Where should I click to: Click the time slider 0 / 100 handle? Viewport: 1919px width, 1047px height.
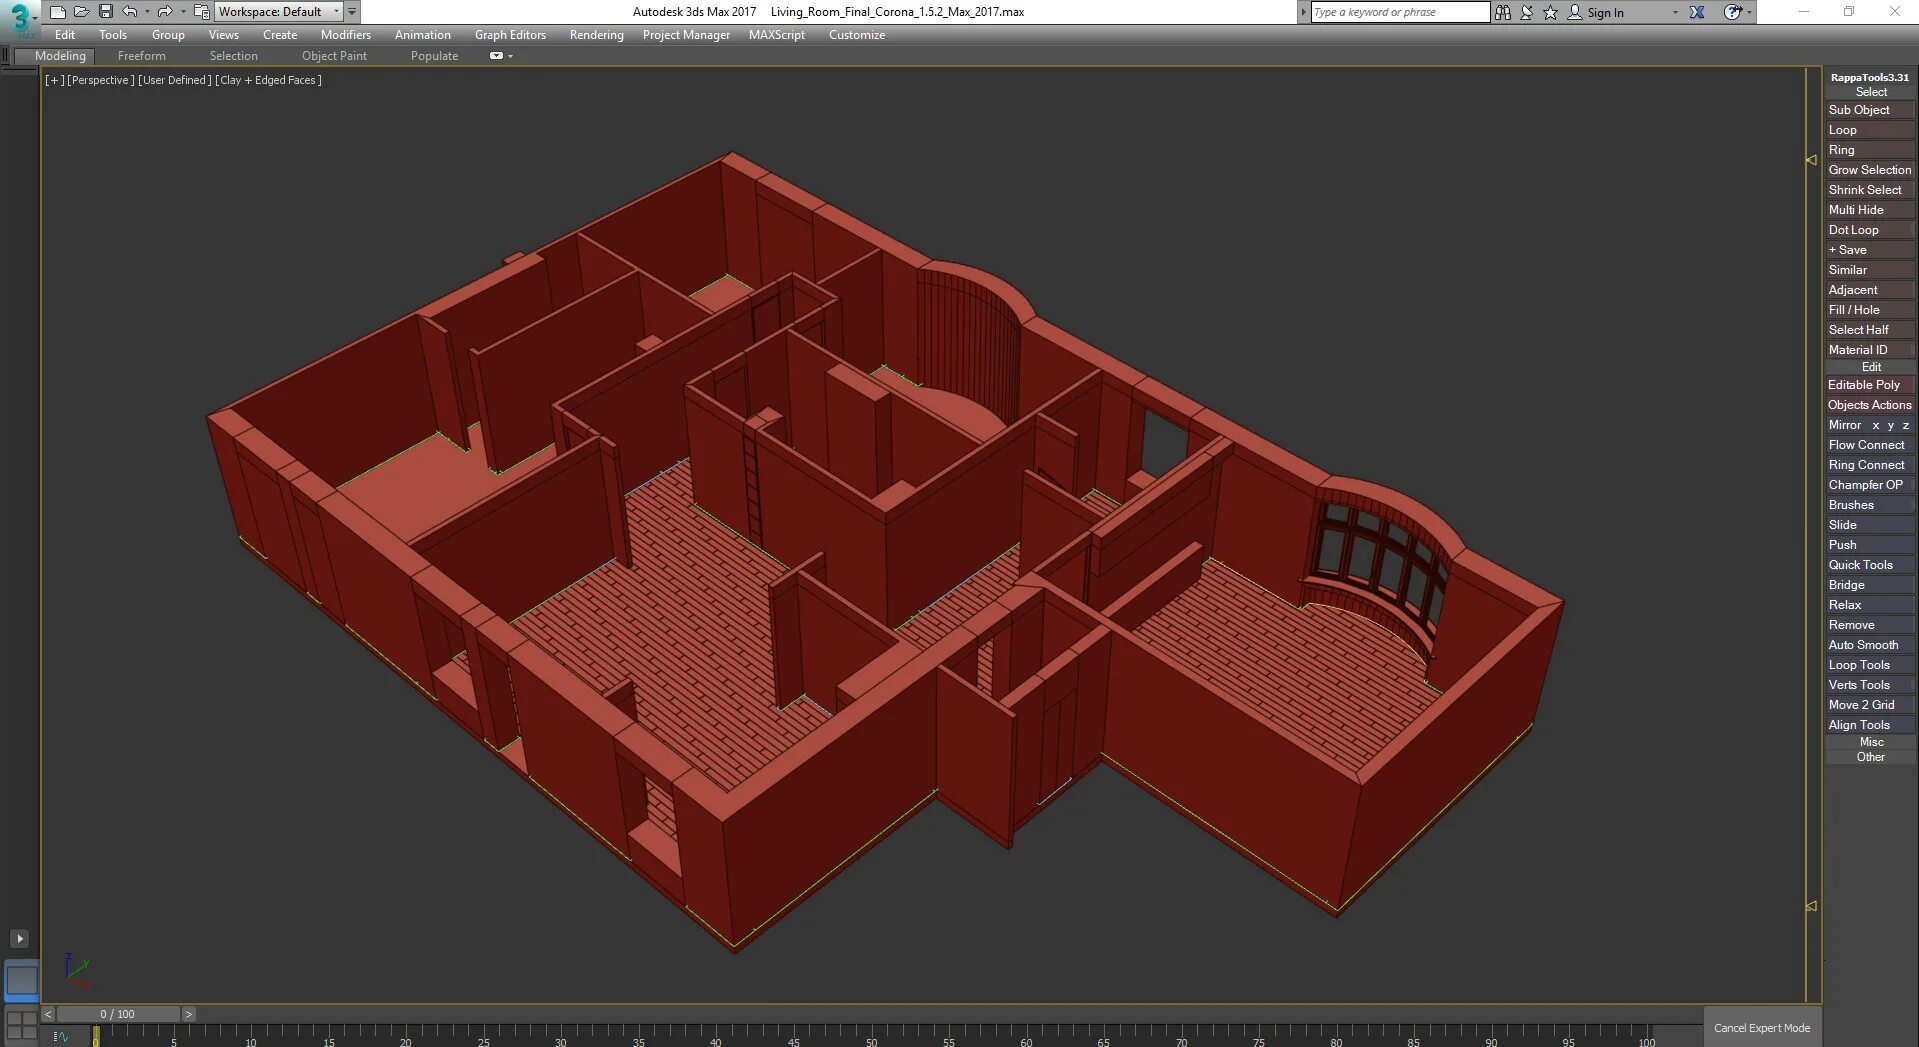(118, 1014)
